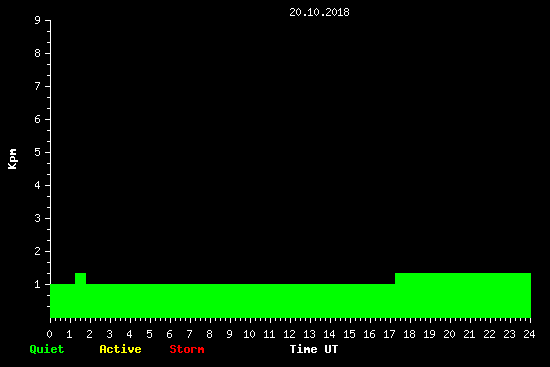
Task: Click the small green spike near hour 1.5
Action: pyautogui.click(x=80, y=279)
